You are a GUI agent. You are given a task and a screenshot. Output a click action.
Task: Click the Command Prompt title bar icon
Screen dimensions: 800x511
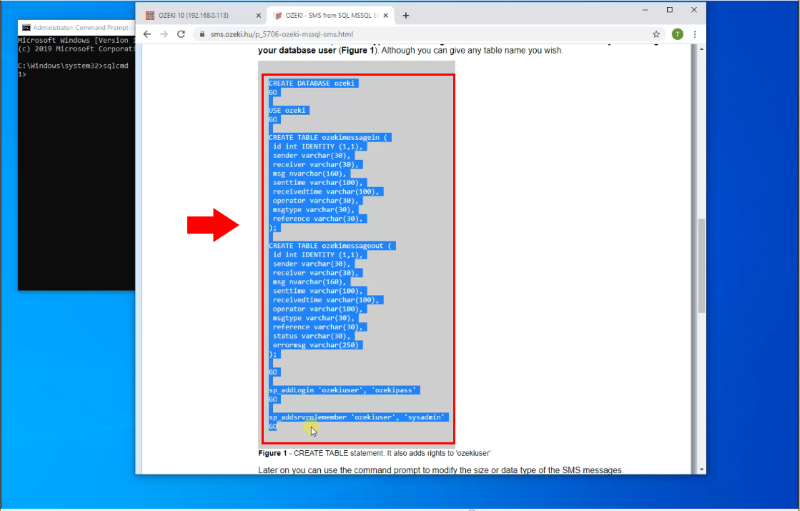26,28
